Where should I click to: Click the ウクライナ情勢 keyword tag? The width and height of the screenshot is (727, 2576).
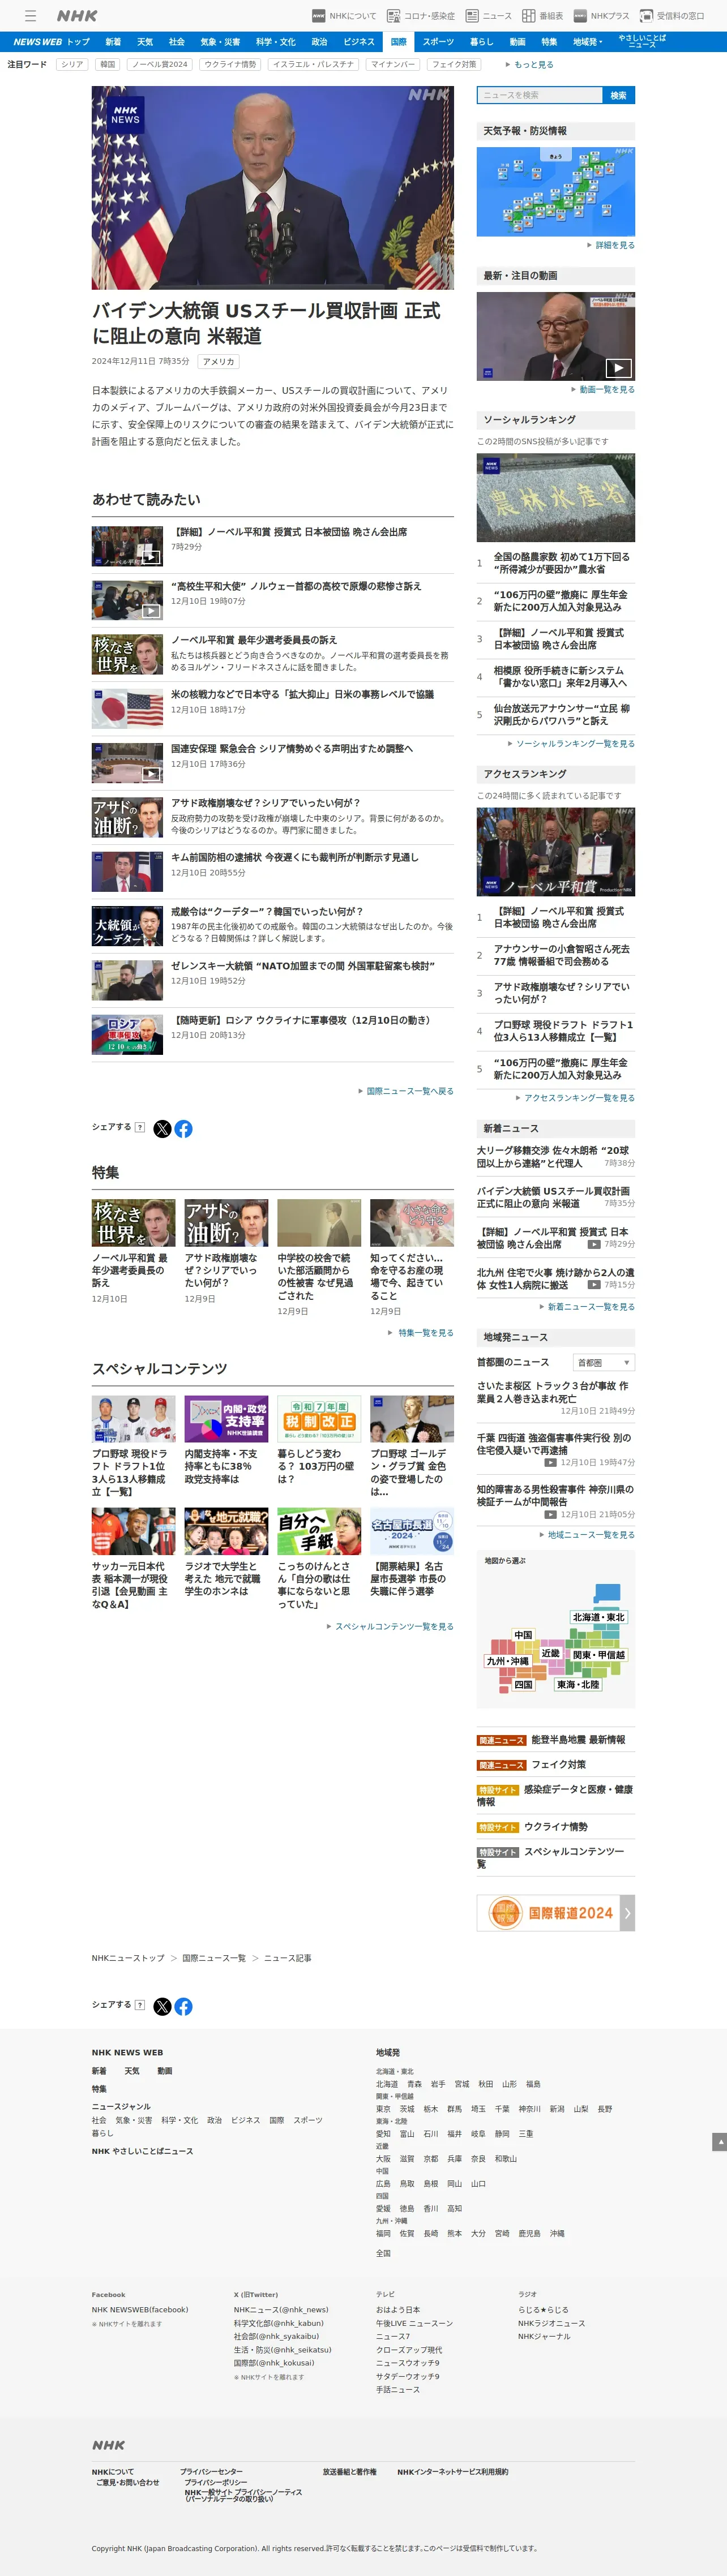pyautogui.click(x=230, y=64)
